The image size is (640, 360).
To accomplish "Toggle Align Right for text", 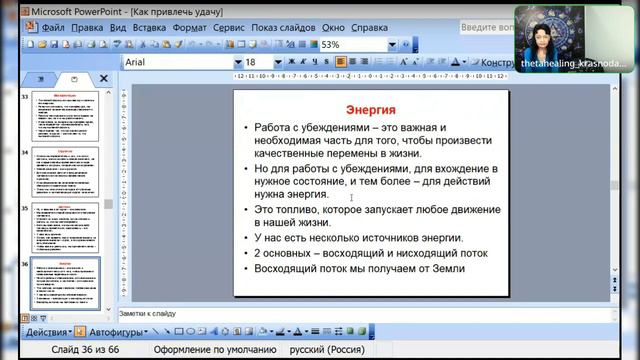I will pos(364,62).
